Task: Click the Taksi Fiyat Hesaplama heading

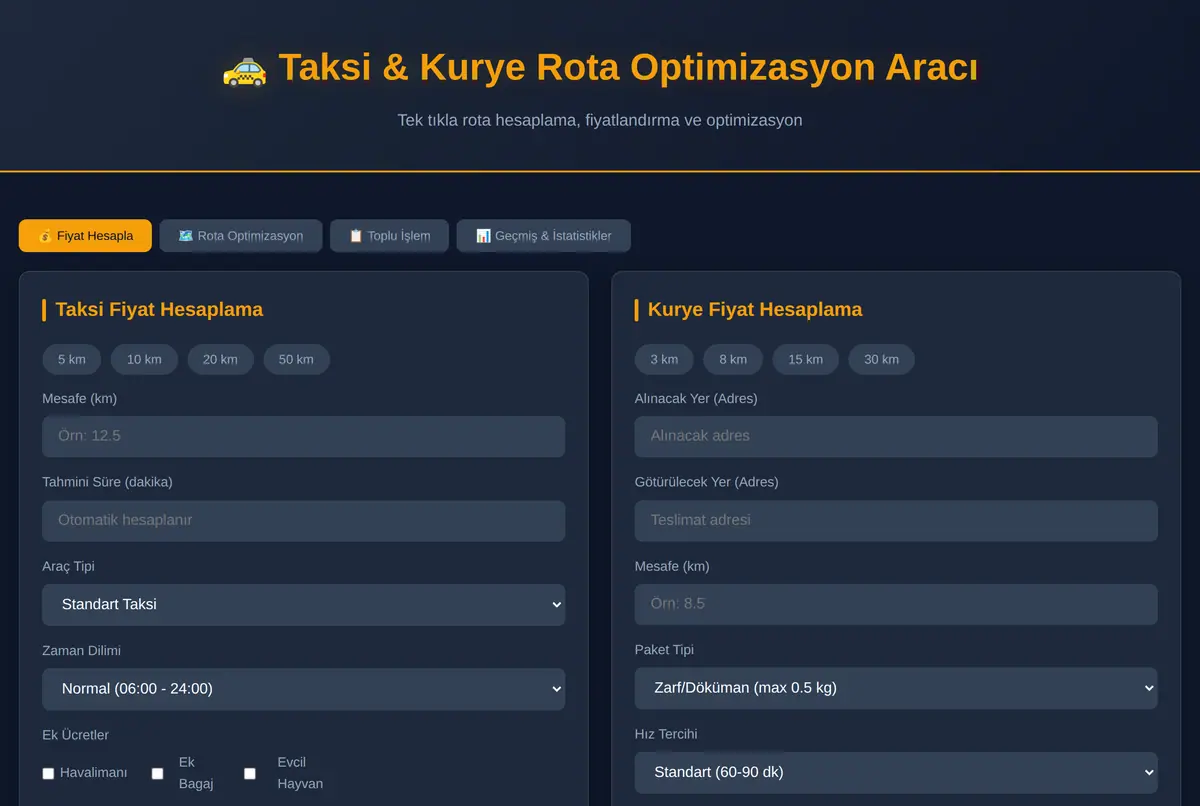Action: tap(159, 310)
